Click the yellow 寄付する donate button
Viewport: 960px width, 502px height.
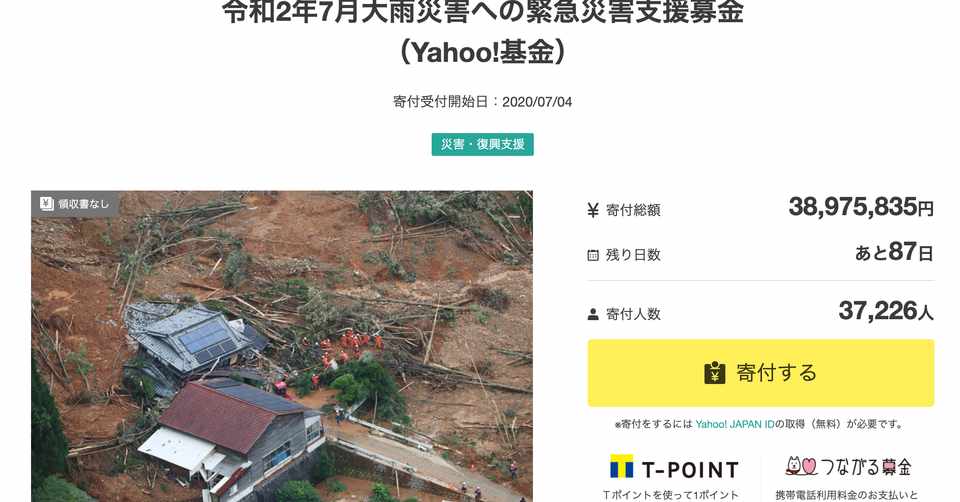(x=761, y=373)
